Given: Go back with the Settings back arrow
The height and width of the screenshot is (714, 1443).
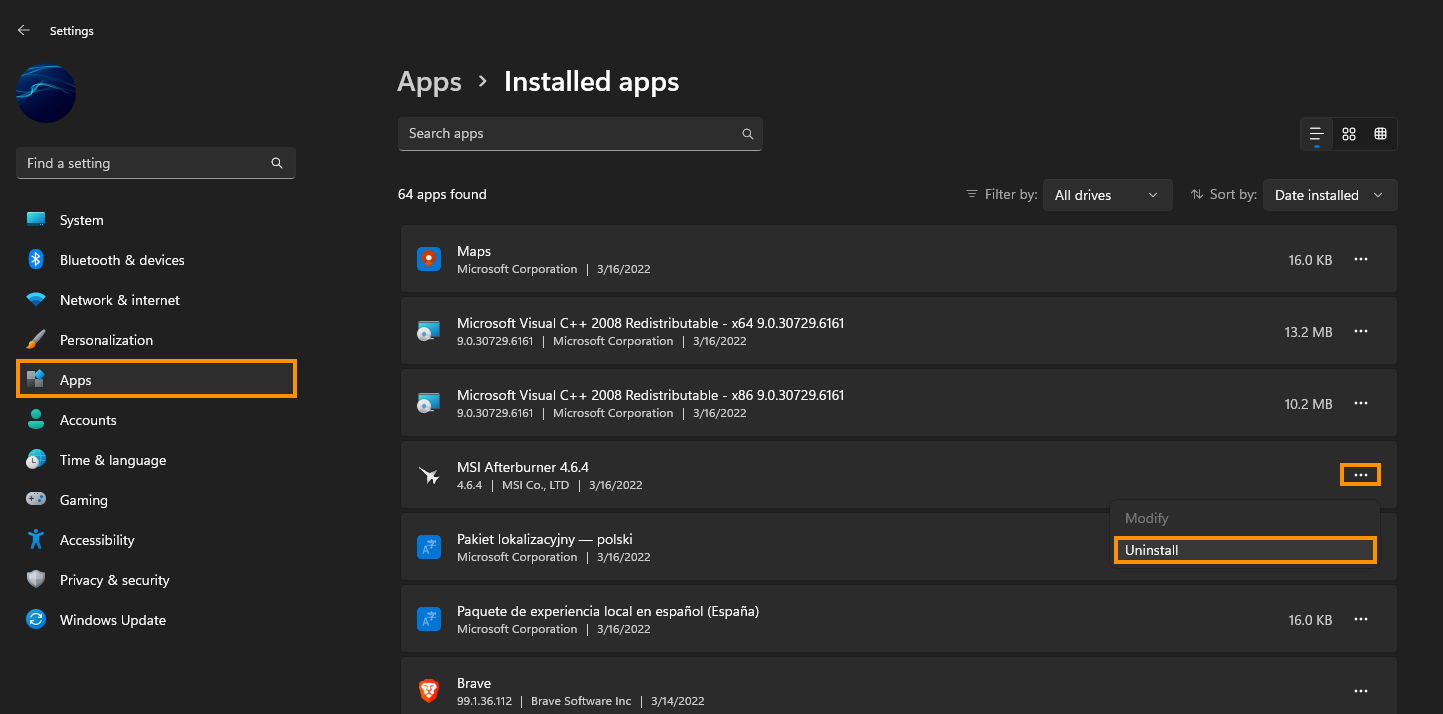Looking at the screenshot, I should [24, 31].
